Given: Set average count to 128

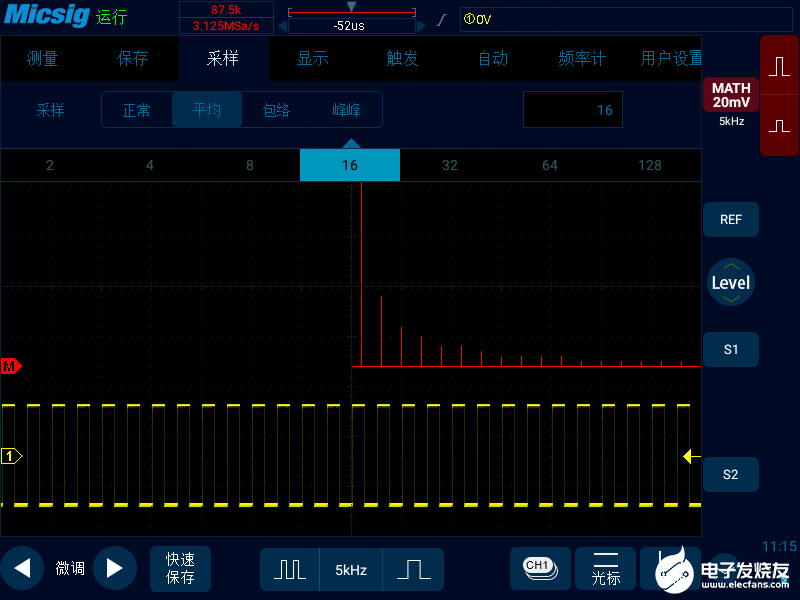Looking at the screenshot, I should point(650,165).
